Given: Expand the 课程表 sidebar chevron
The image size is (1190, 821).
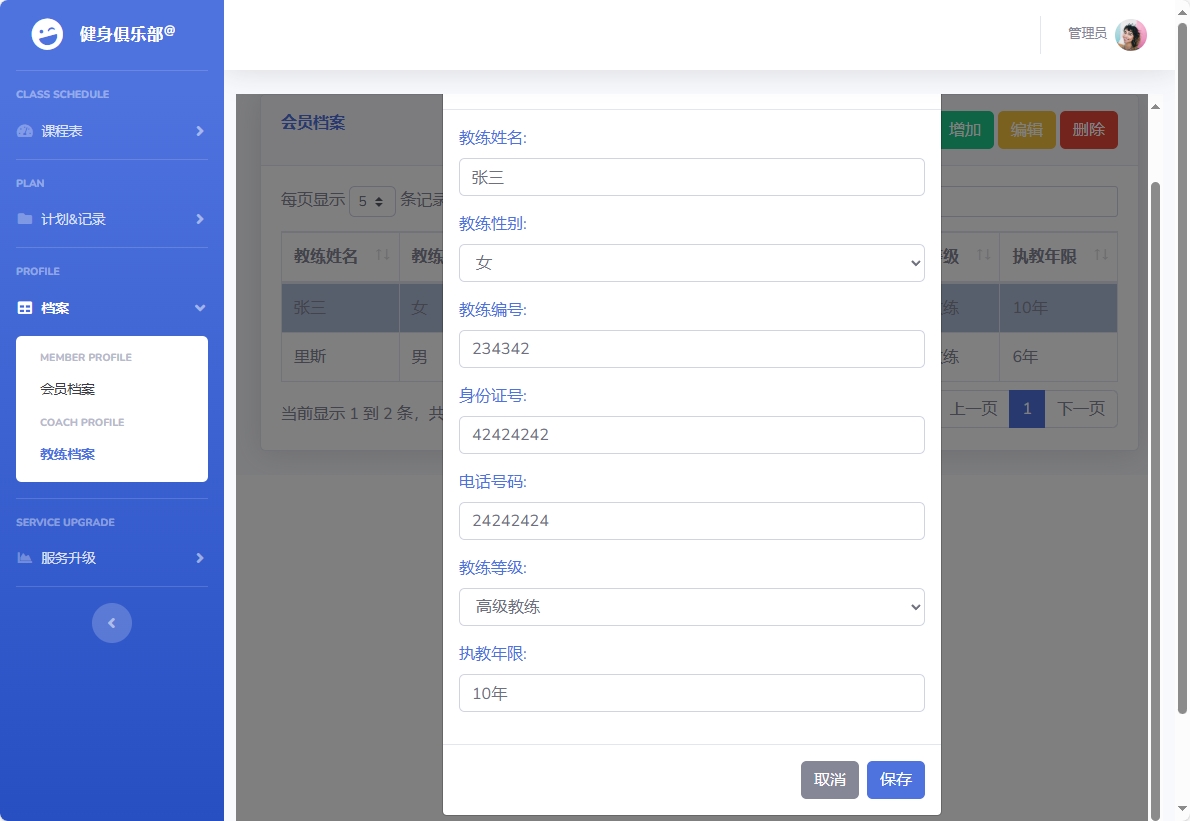Looking at the screenshot, I should (x=198, y=131).
